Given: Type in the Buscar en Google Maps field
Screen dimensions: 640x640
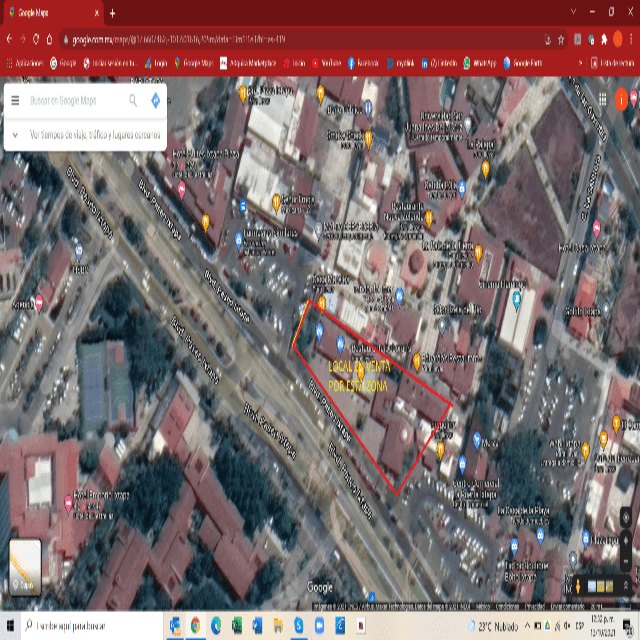Looking at the screenshot, I should (75, 101).
